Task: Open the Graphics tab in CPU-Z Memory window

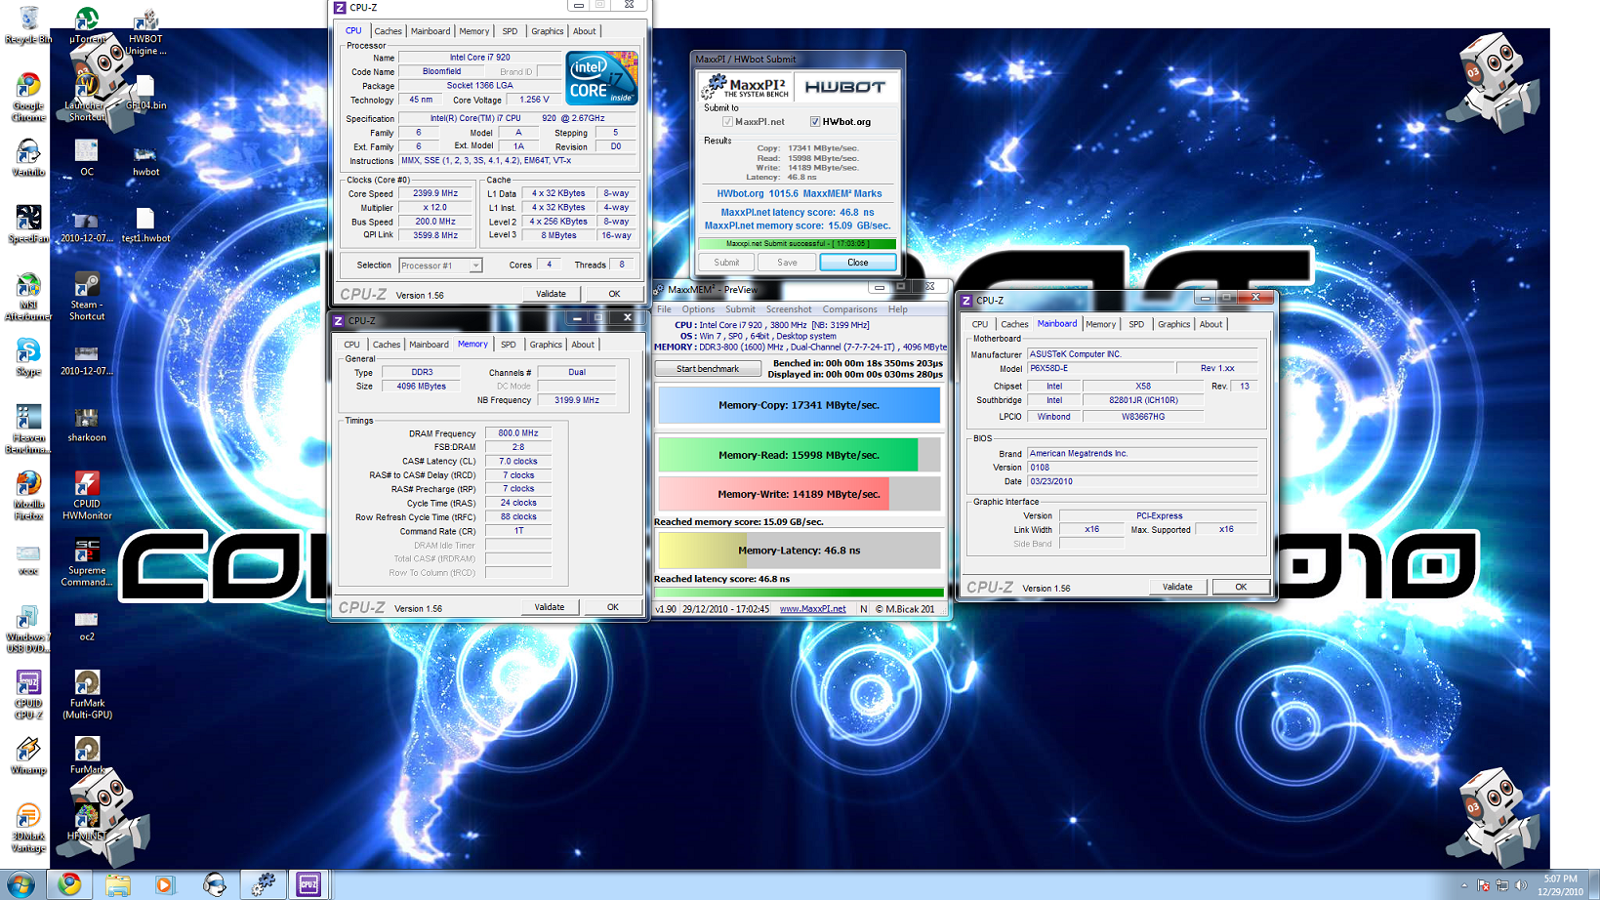Action: [546, 344]
